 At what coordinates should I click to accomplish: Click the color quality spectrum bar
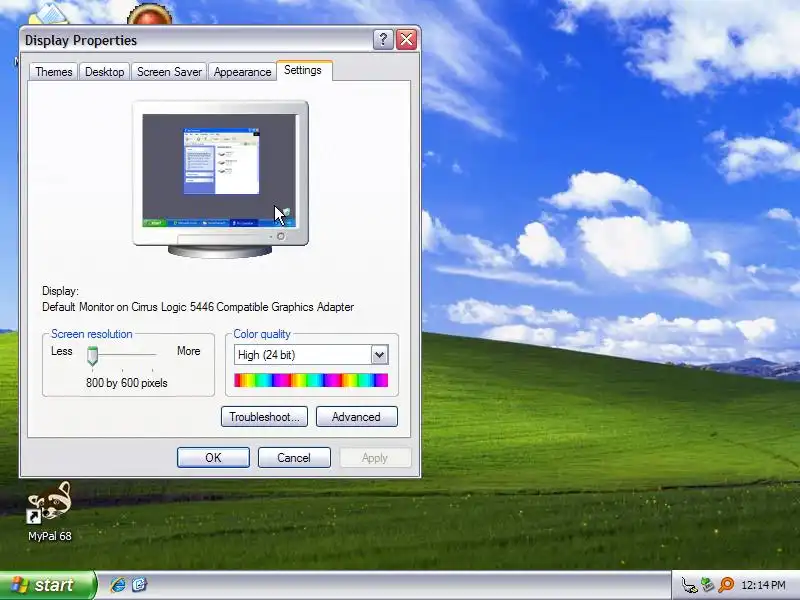point(311,380)
